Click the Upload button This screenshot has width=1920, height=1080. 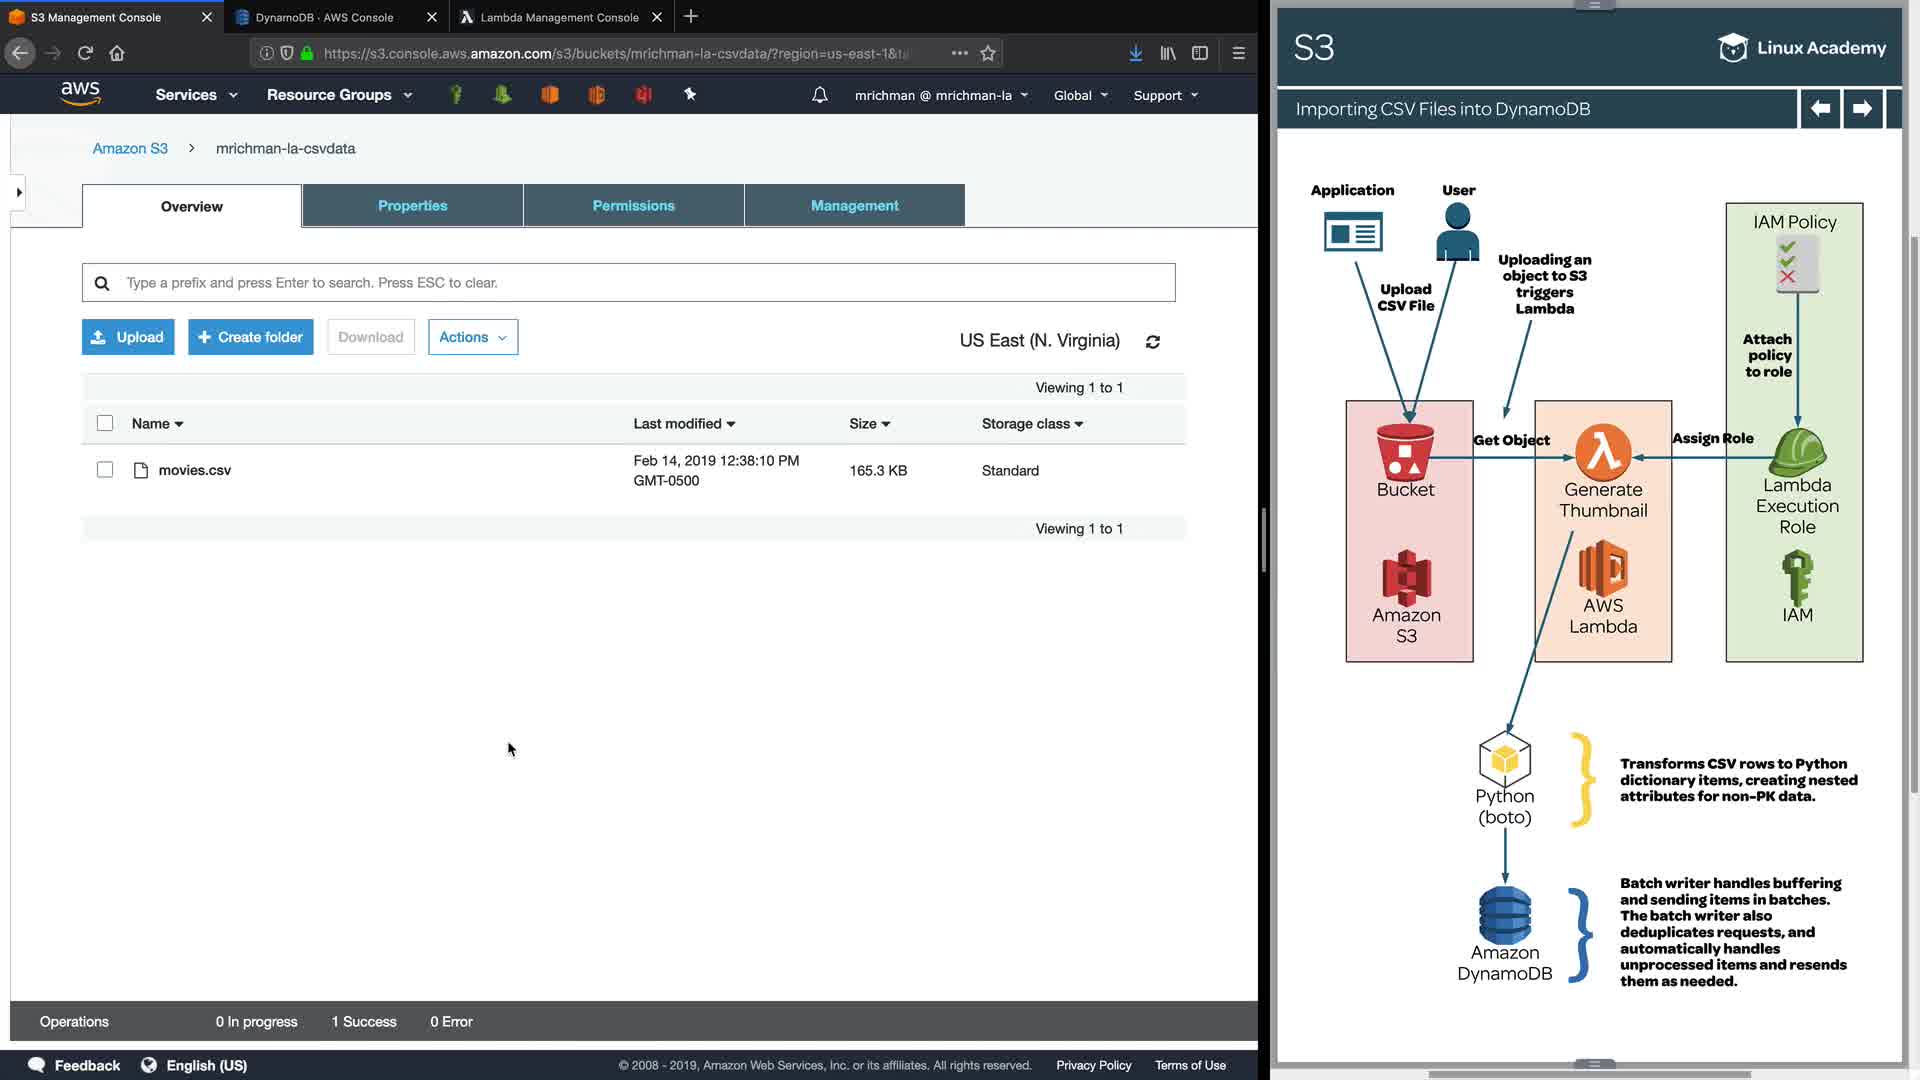128,337
